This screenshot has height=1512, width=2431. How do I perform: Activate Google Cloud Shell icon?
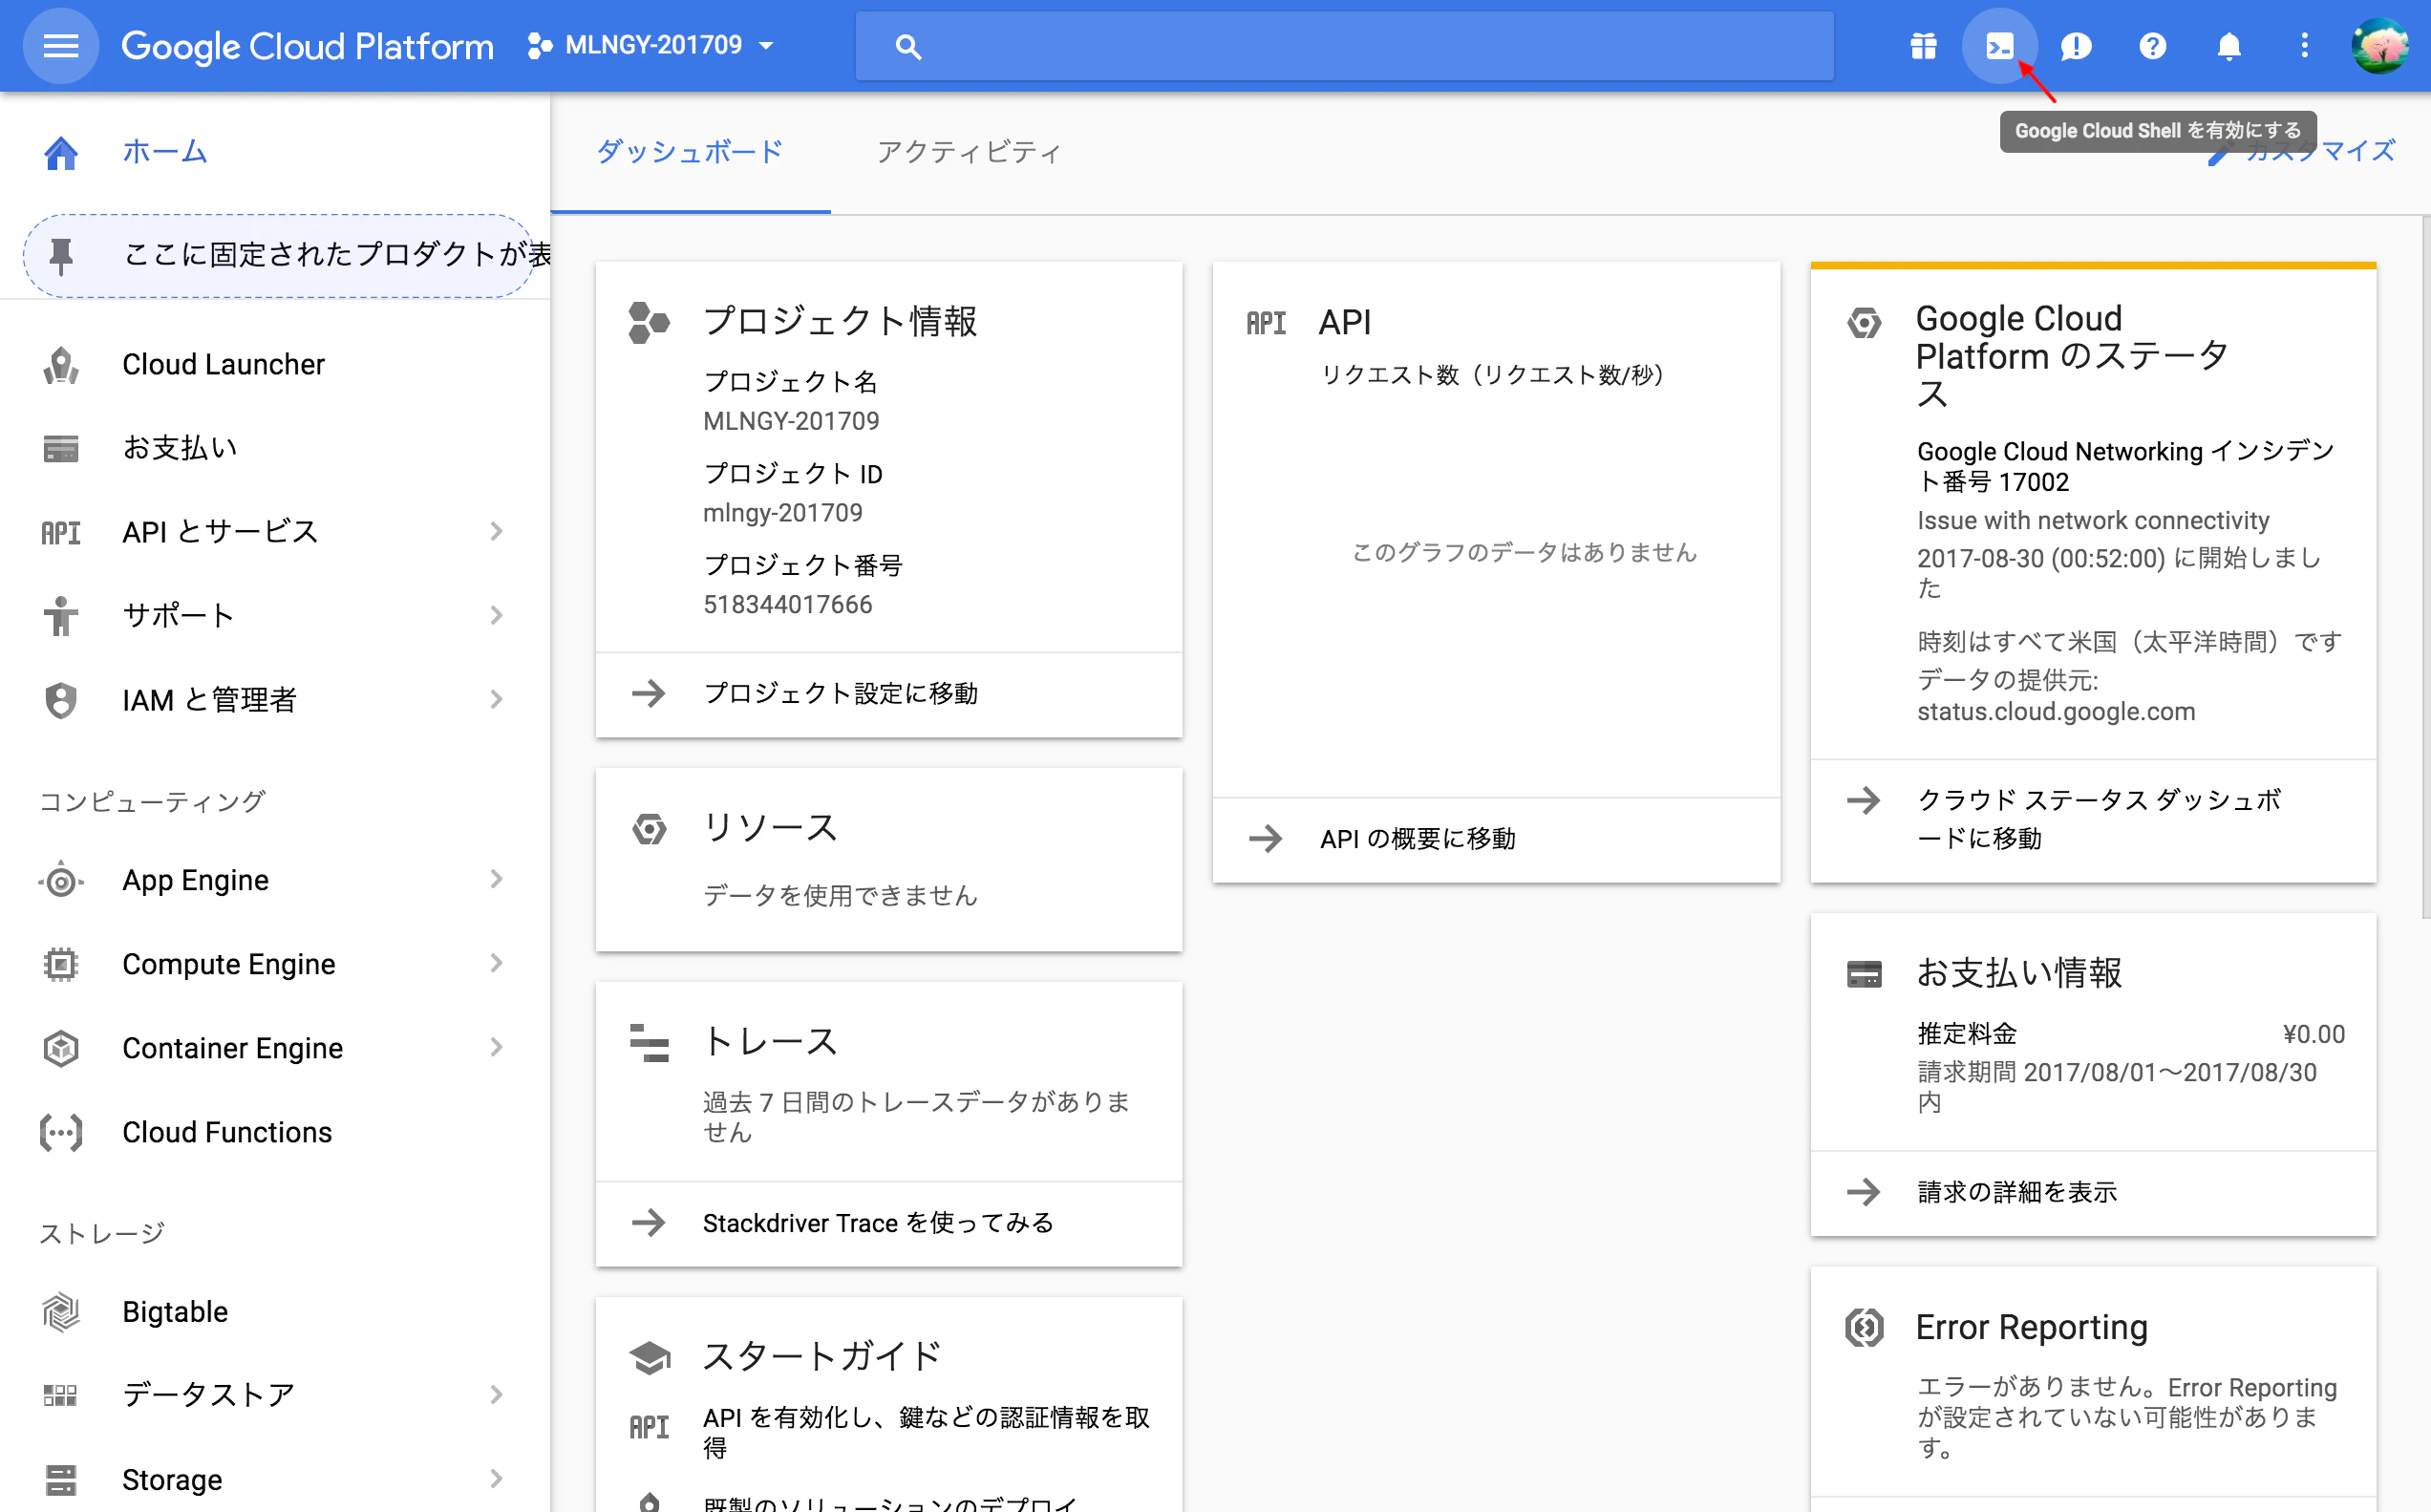tap(1999, 46)
